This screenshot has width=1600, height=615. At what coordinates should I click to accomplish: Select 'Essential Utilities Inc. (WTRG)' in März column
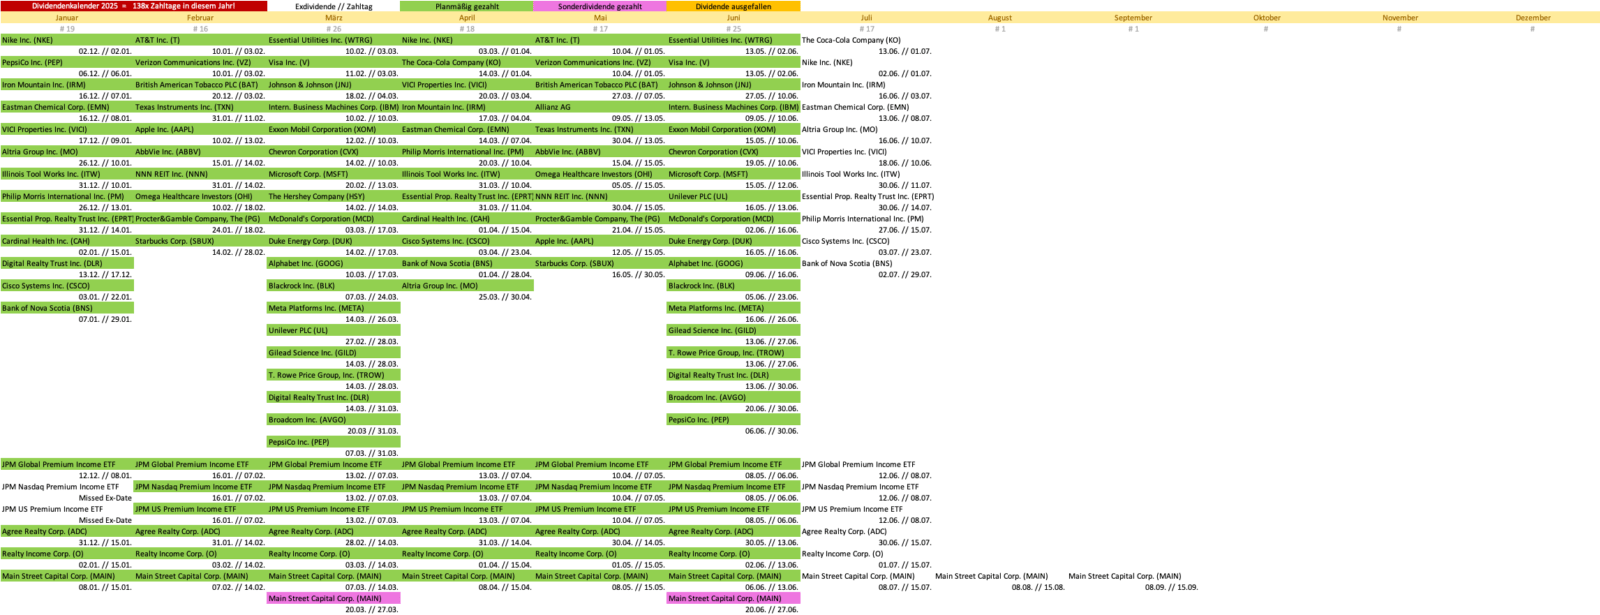(333, 40)
